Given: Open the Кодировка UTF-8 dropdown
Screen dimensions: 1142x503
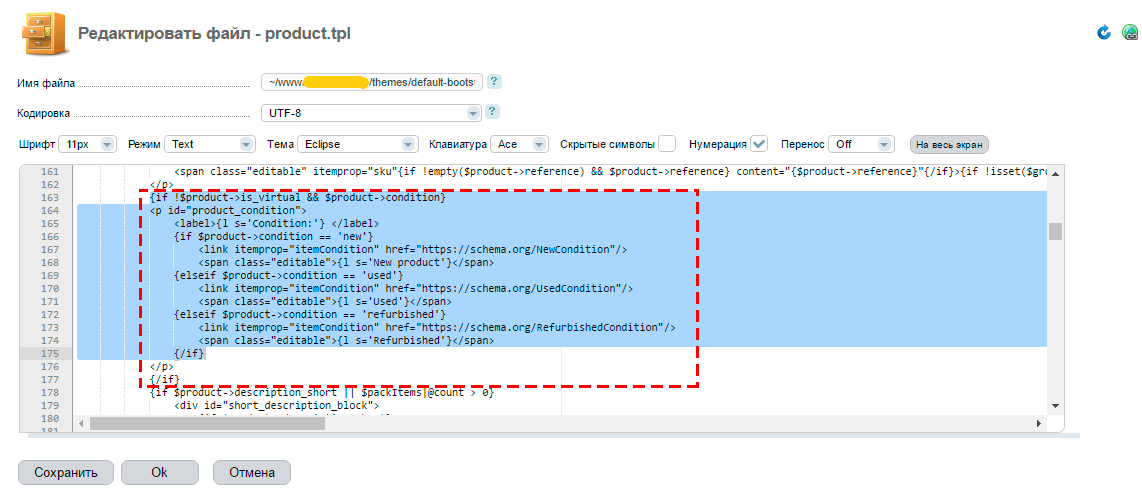Looking at the screenshot, I should [371, 113].
